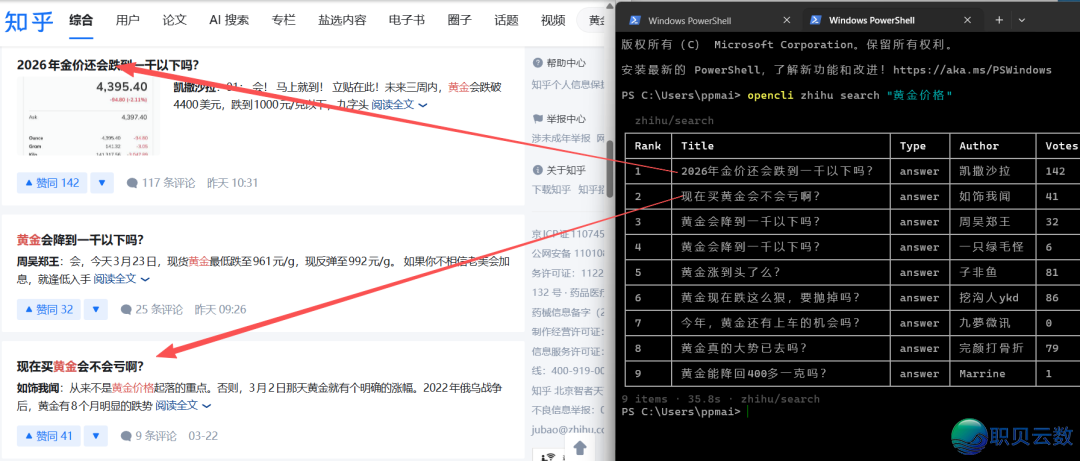Open a new terminal tab

click(x=999, y=20)
